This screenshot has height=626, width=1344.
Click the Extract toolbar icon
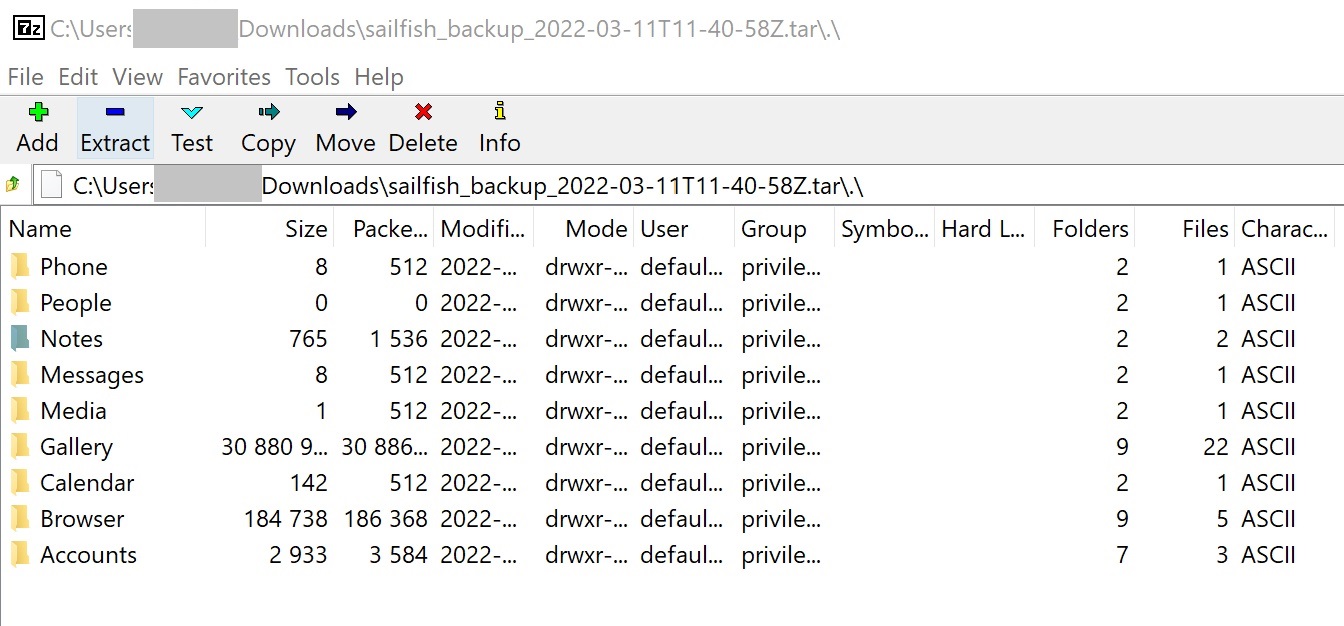pyautogui.click(x=115, y=113)
